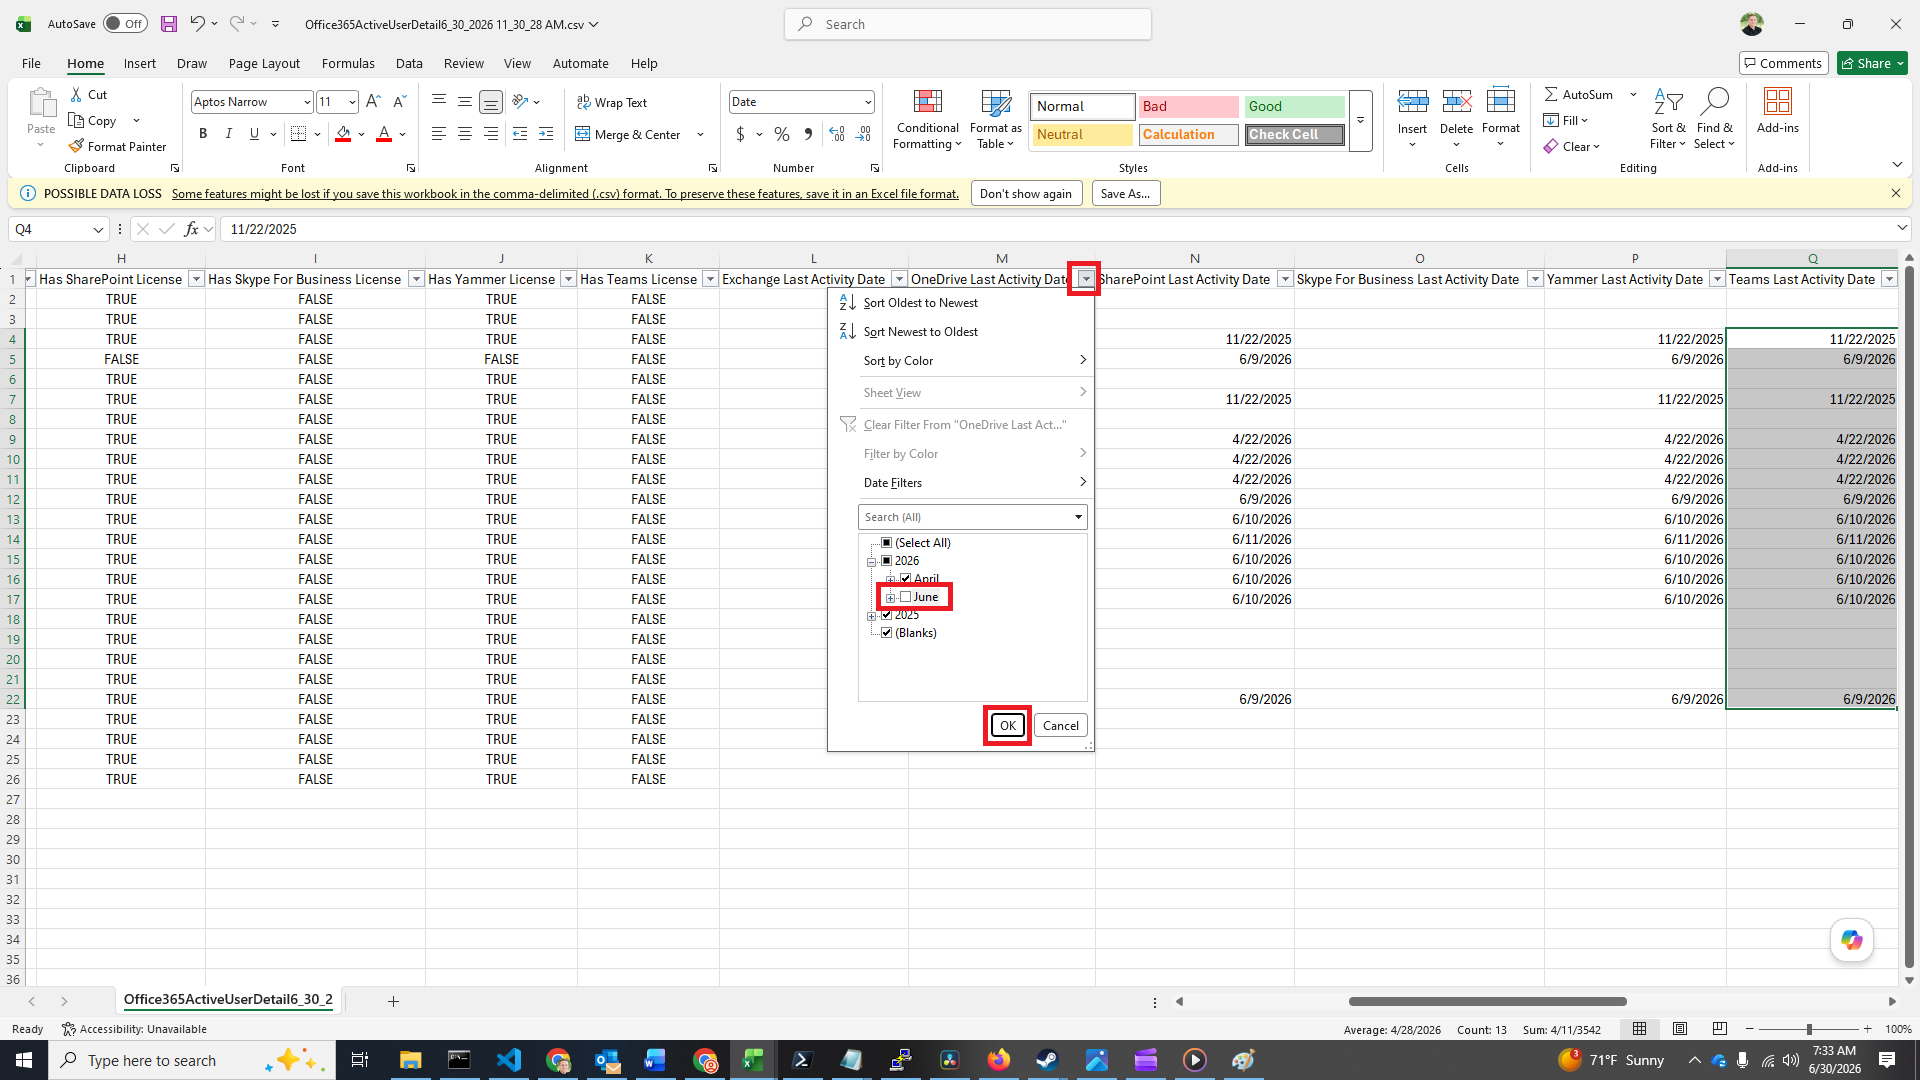Switch to Page Layout view icon
The width and height of the screenshot is (1920, 1080).
pos(1680,1029)
